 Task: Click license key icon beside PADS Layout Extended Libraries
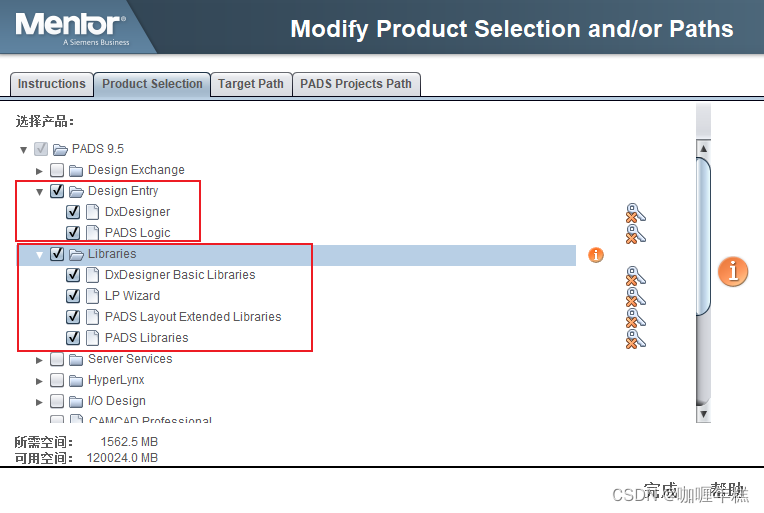[x=635, y=318]
